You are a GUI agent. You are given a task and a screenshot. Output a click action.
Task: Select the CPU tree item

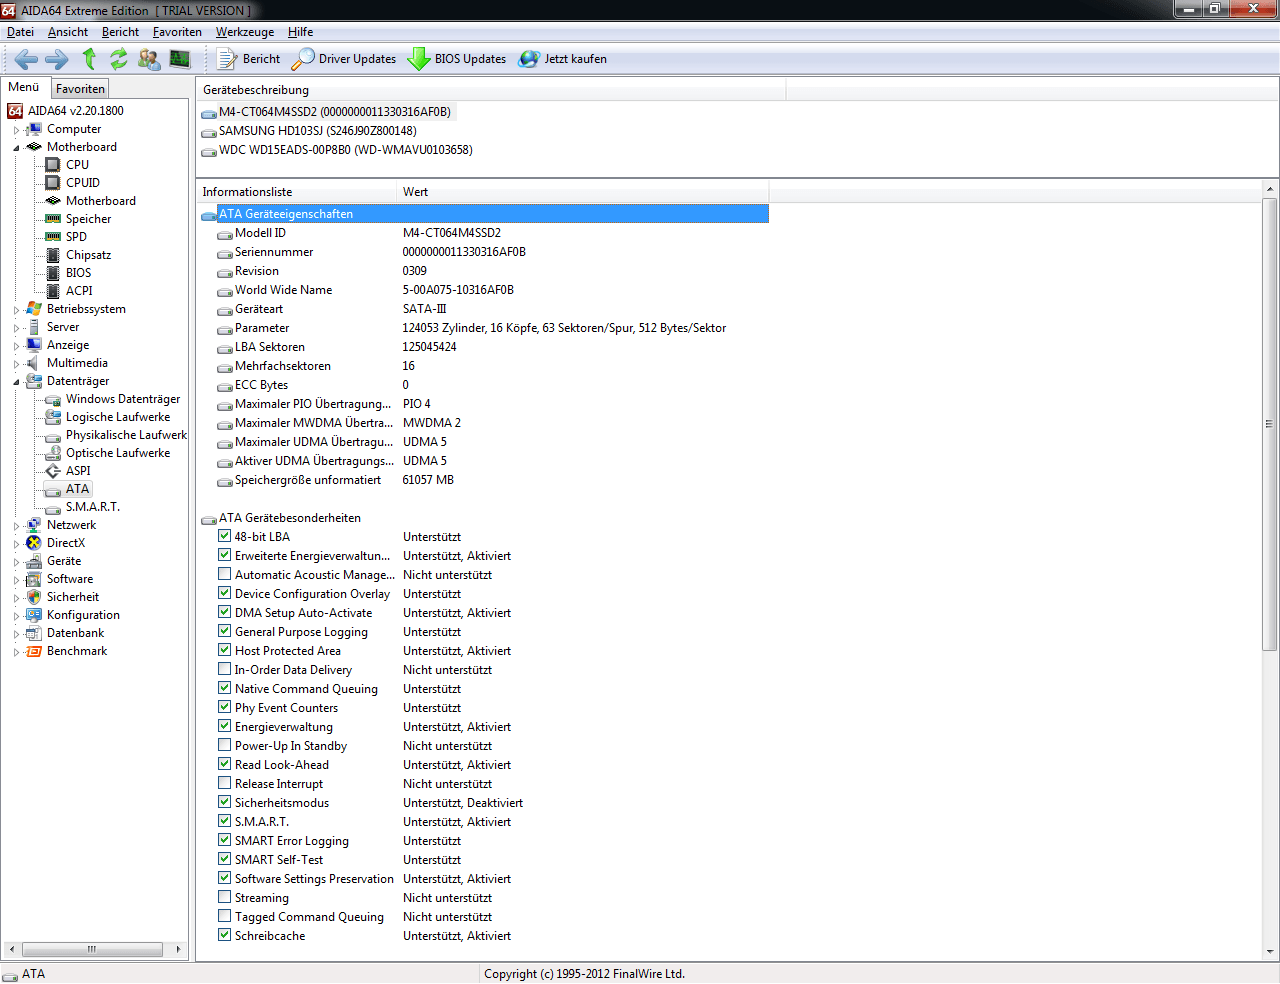tap(77, 165)
